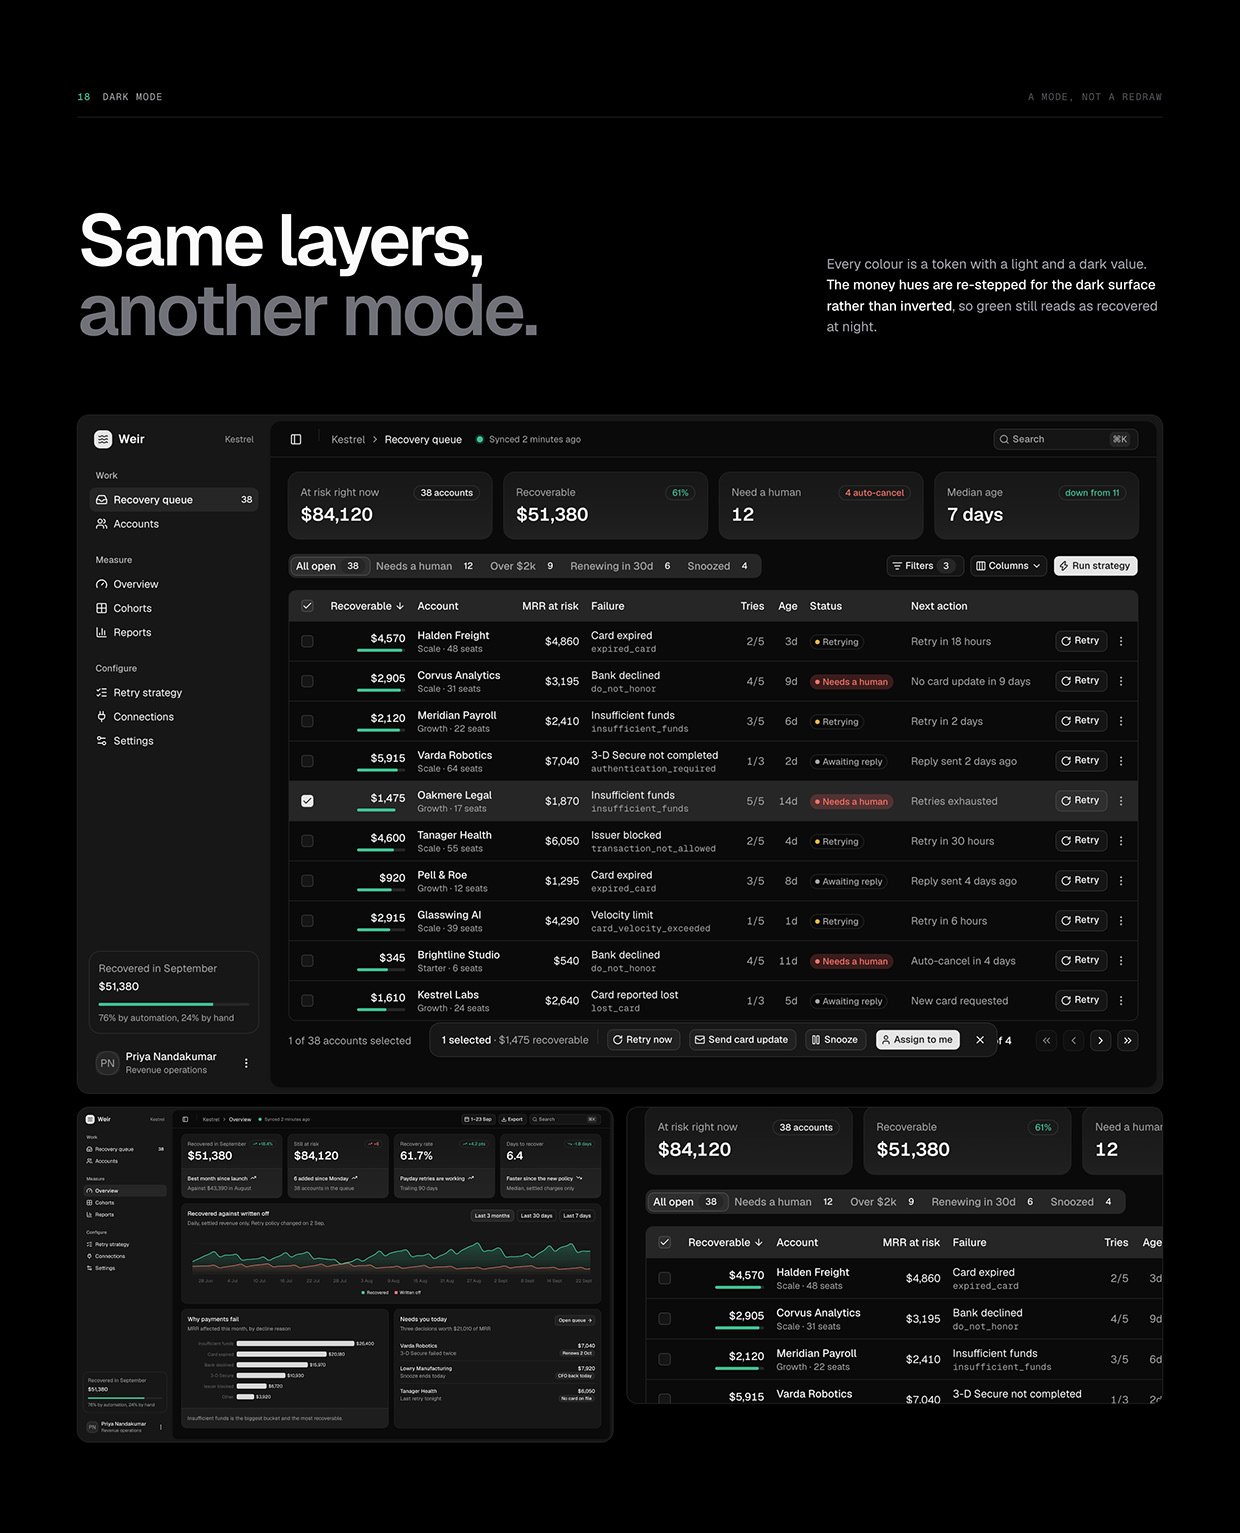Open the Recovery queue sidebar item

click(x=174, y=499)
